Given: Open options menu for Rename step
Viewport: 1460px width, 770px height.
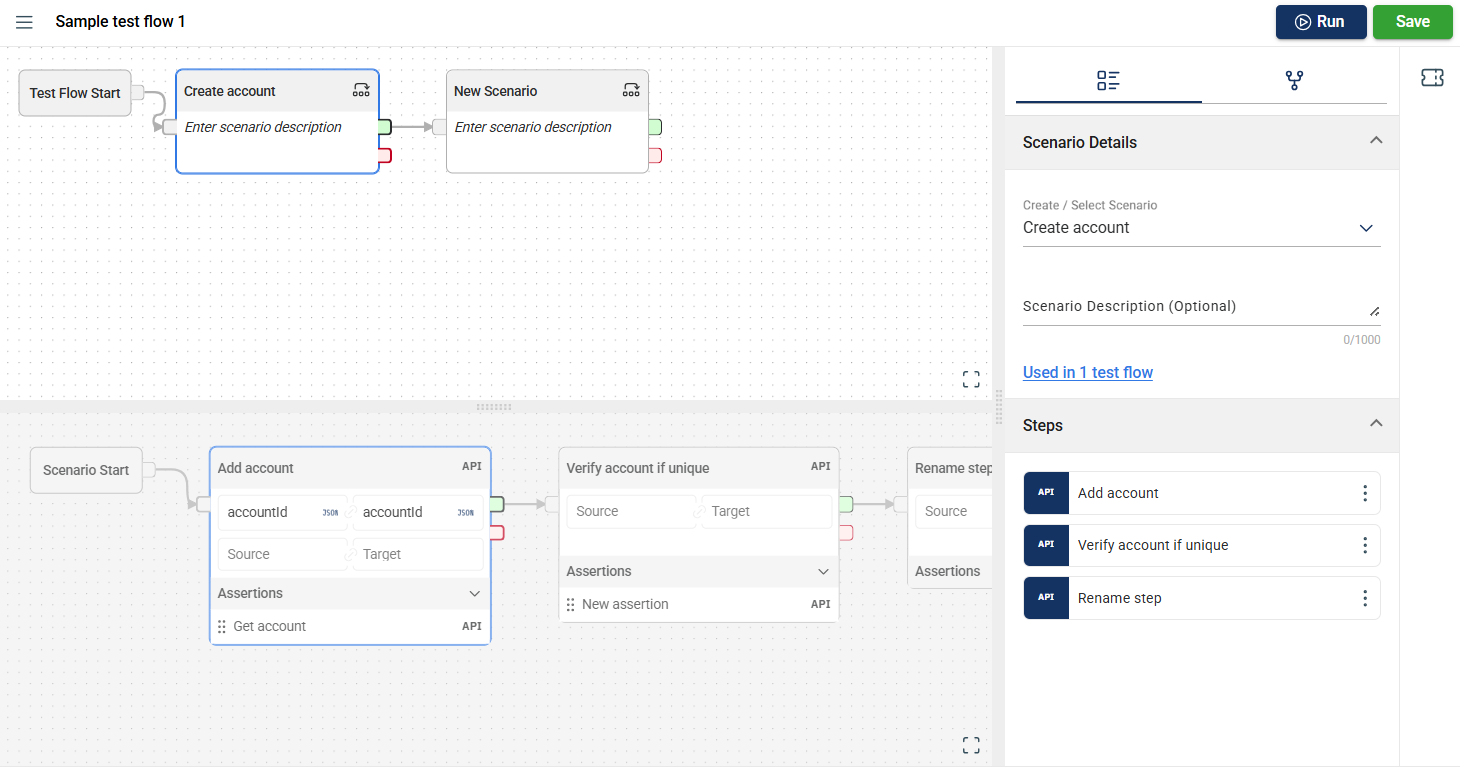Looking at the screenshot, I should click(1364, 598).
